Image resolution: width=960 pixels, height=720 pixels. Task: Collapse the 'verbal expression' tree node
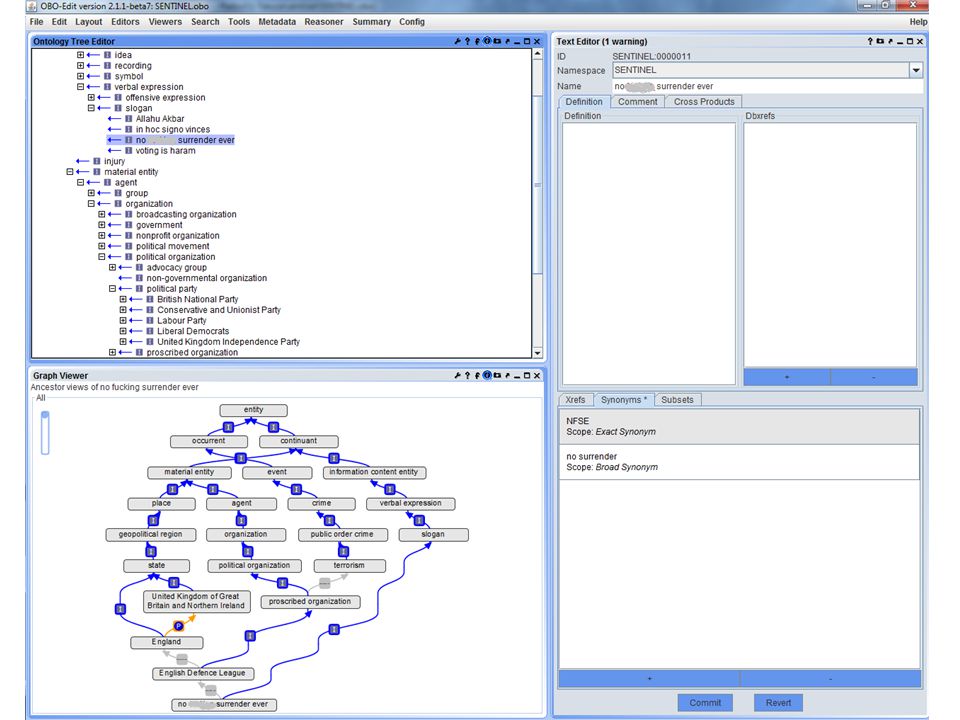[x=80, y=87]
